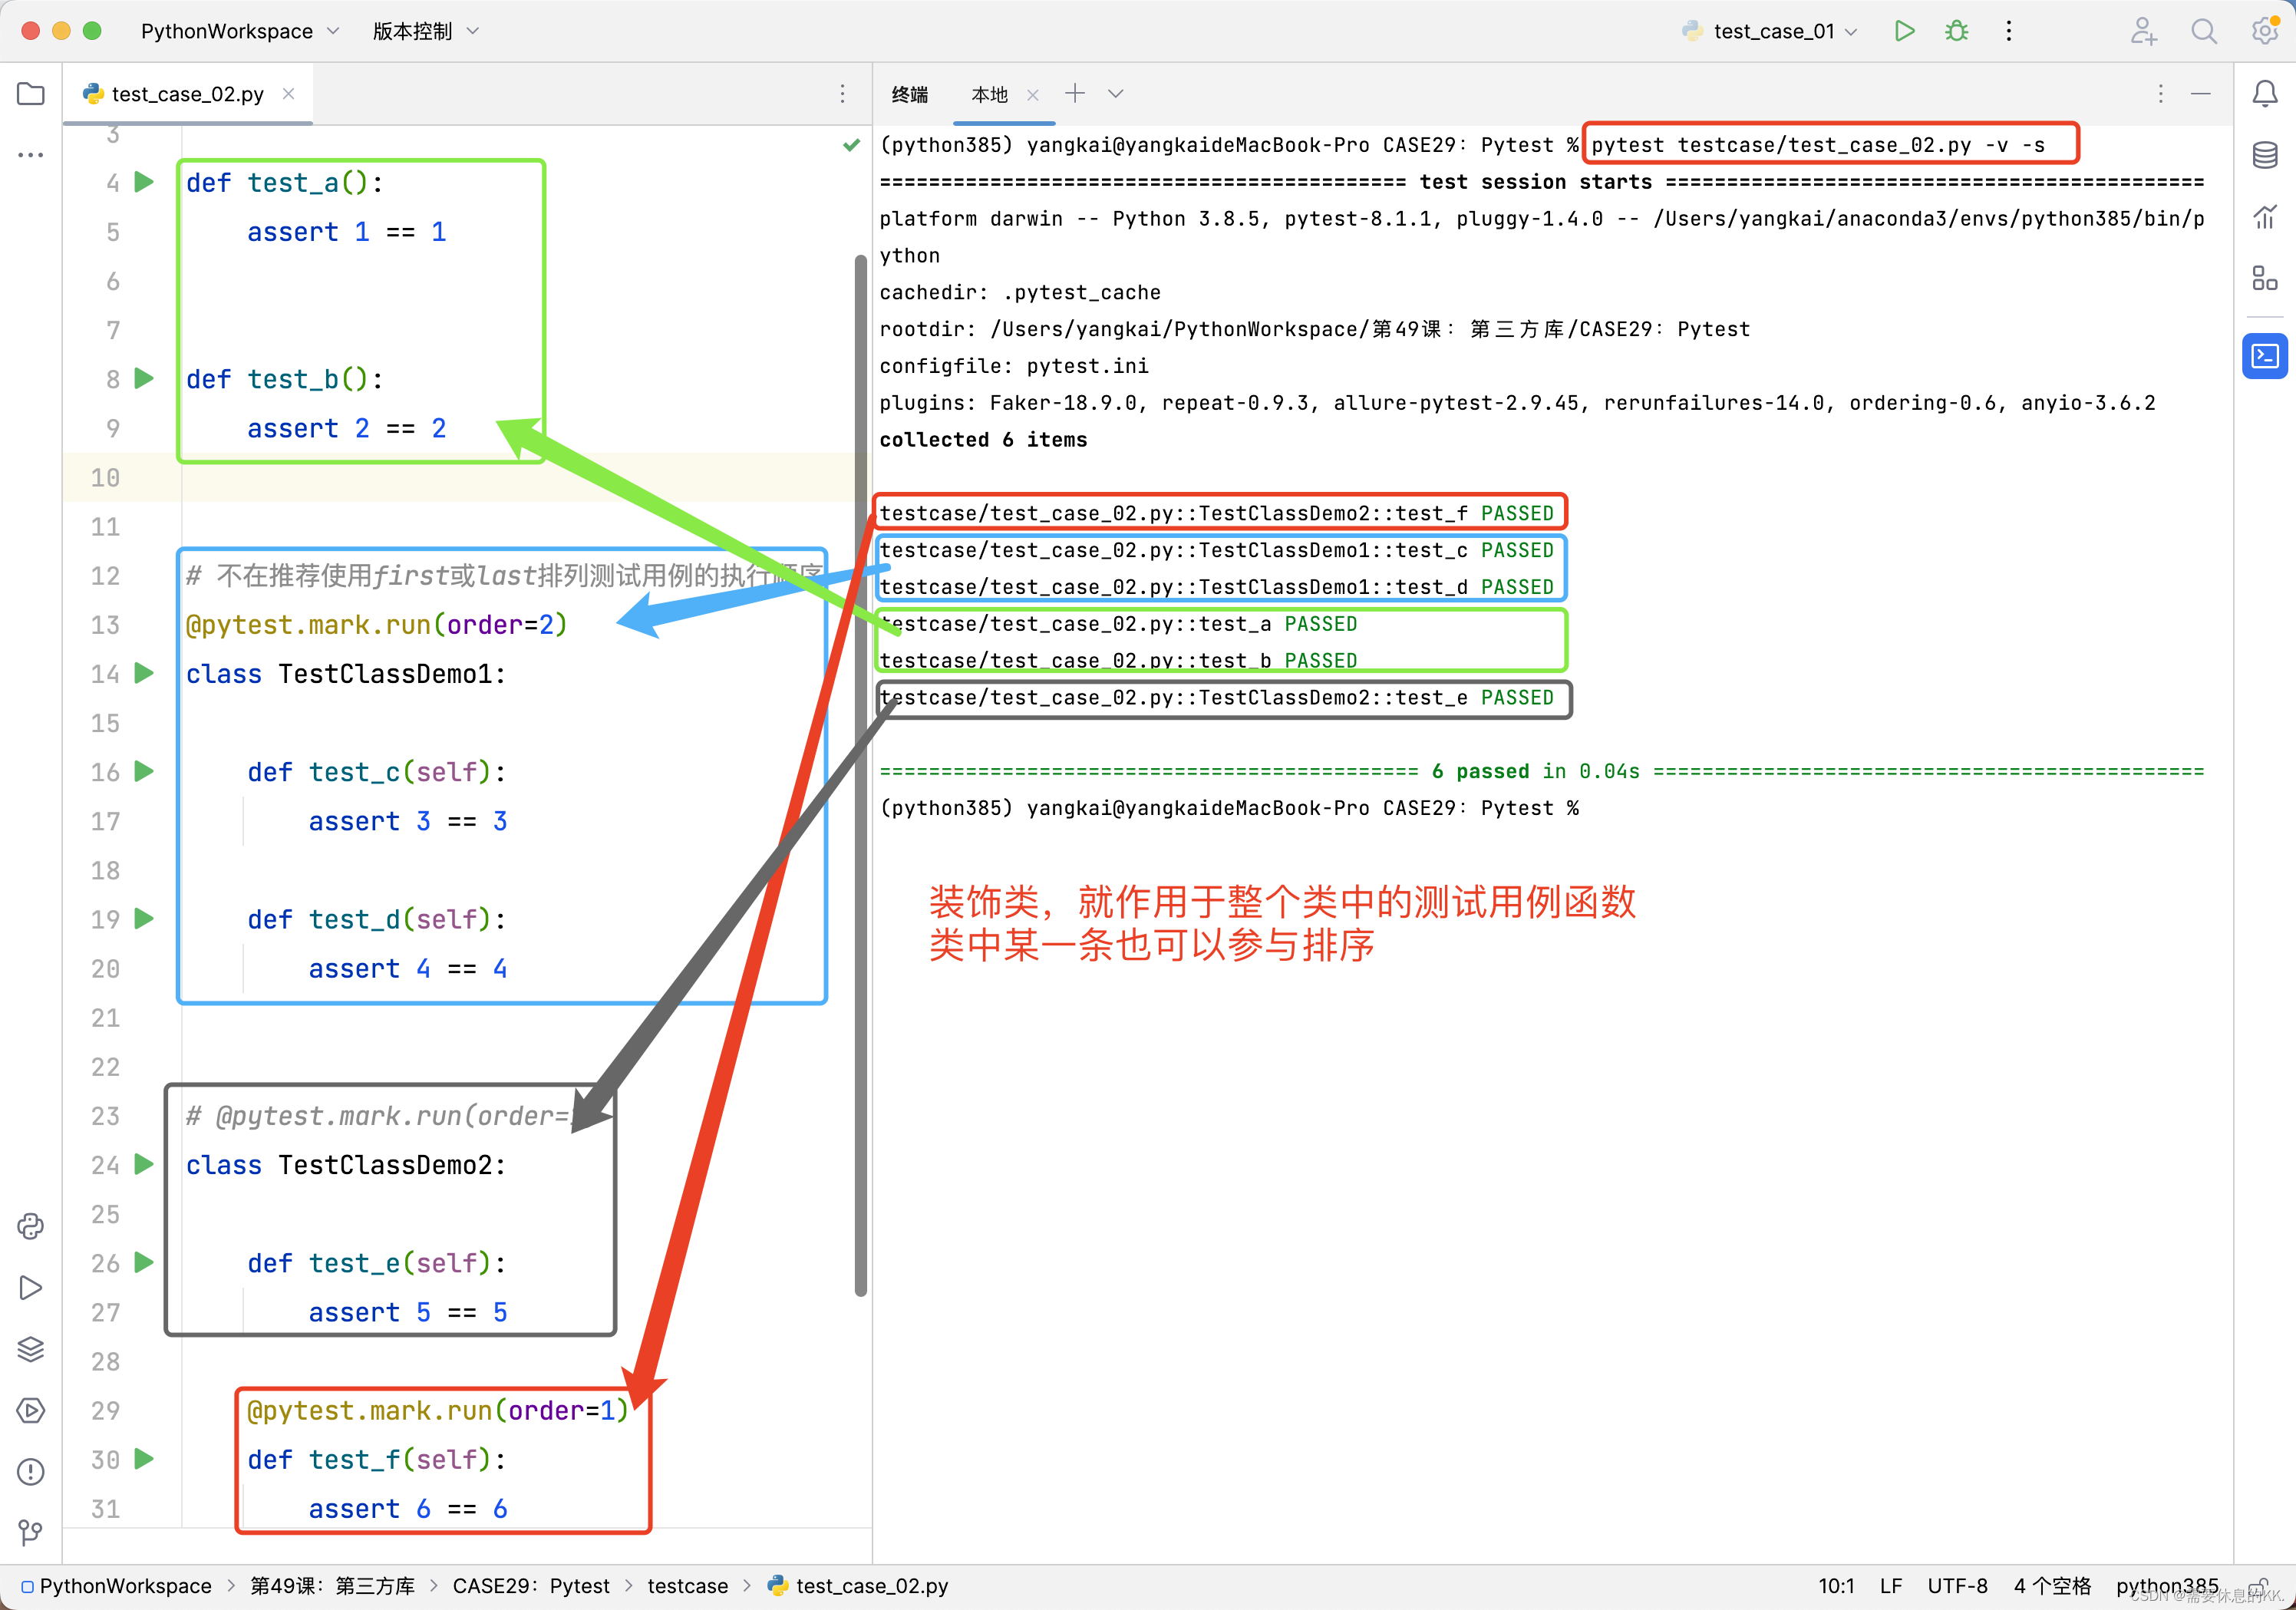Open the SciView chart tool window
This screenshot has width=2296, height=1610.
(2265, 216)
